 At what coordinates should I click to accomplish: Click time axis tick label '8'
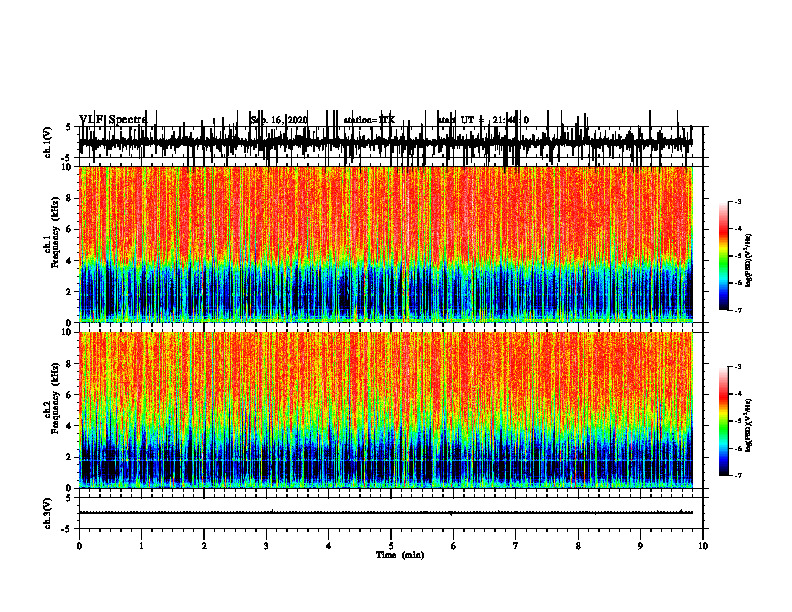point(578,546)
